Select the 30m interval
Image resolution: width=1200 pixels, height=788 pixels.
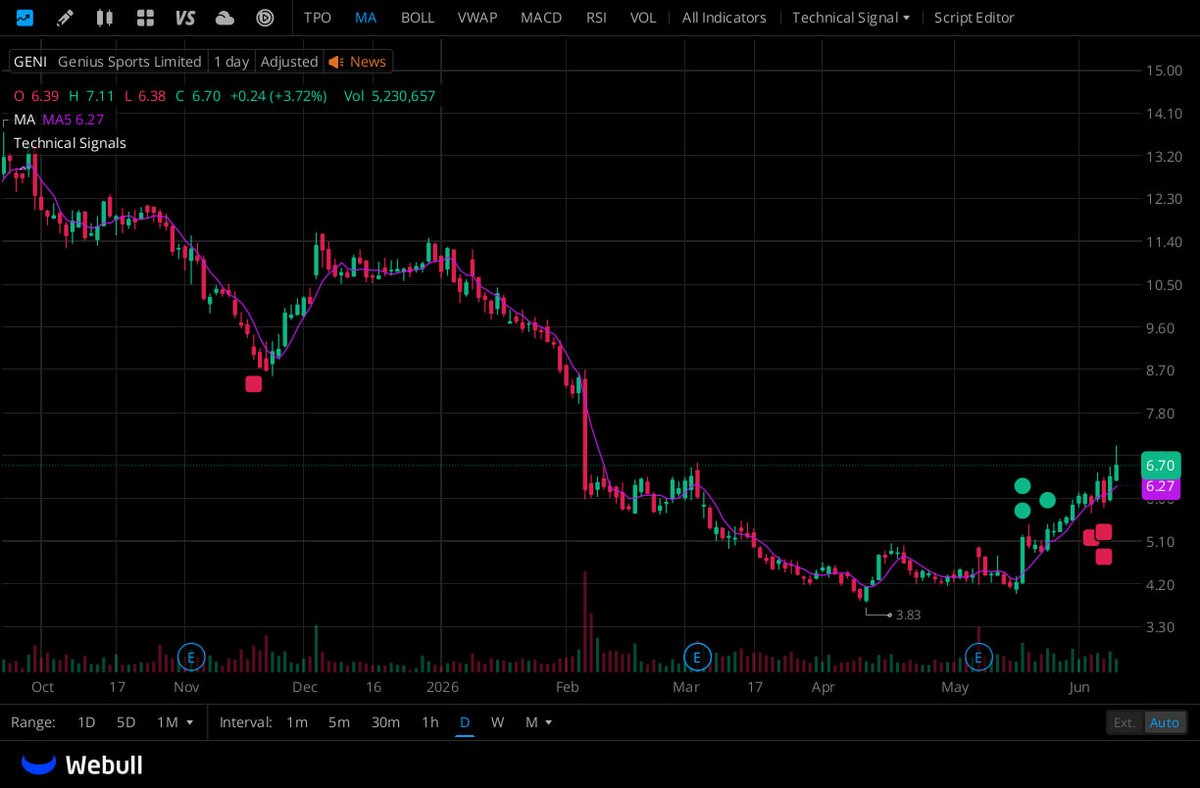click(385, 722)
